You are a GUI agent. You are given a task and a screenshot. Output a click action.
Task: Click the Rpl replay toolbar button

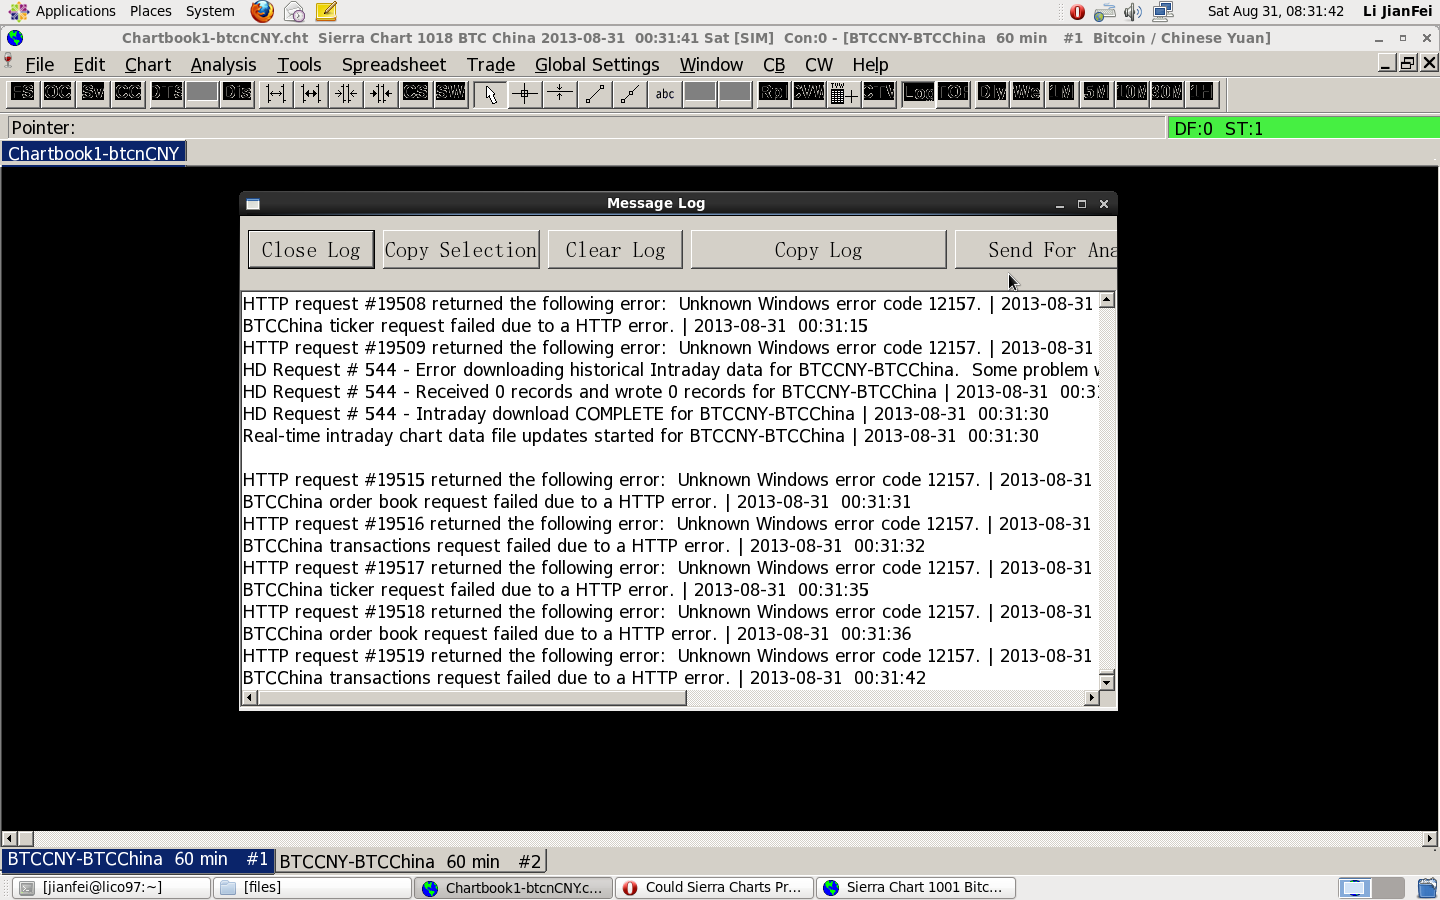click(x=773, y=93)
